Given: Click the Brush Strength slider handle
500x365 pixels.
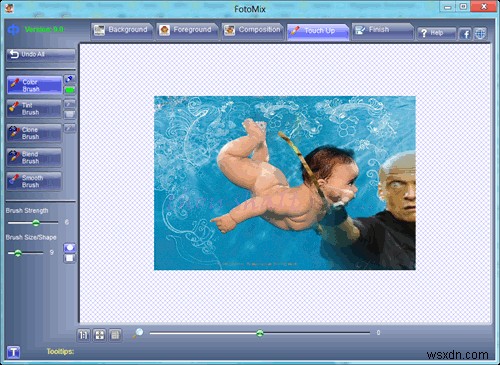Looking at the screenshot, I should pos(36,223).
